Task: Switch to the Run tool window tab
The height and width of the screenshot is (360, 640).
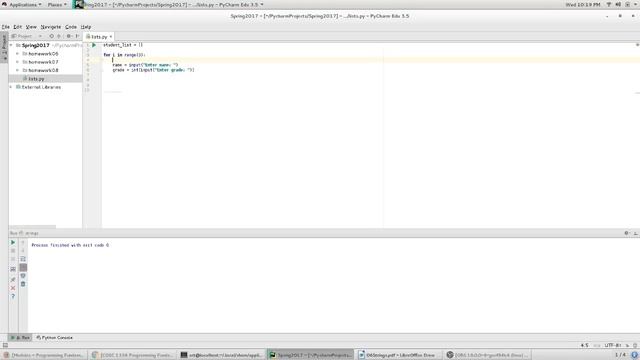Action: [x=20, y=338]
